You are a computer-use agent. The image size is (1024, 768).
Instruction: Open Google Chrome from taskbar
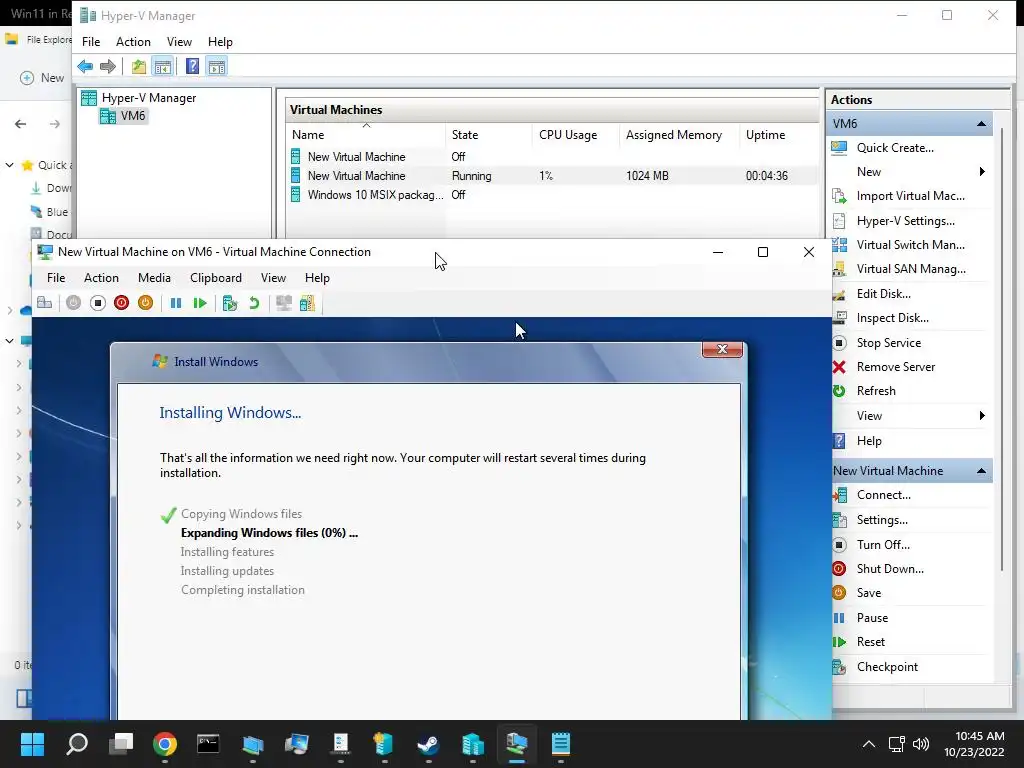pyautogui.click(x=165, y=744)
